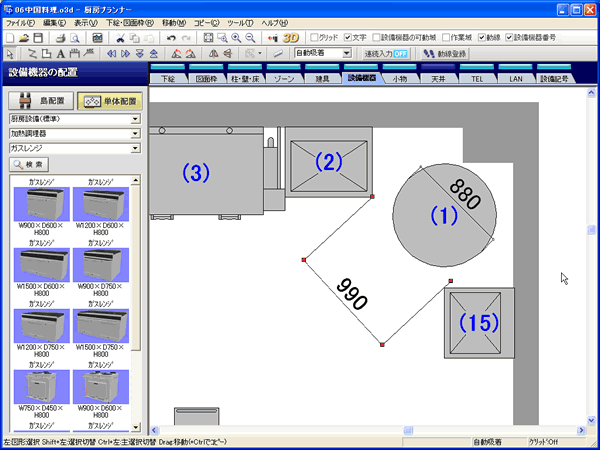Image resolution: width=600 pixels, height=450 pixels.
Task: Switch to the 3D view
Action: [x=292, y=37]
